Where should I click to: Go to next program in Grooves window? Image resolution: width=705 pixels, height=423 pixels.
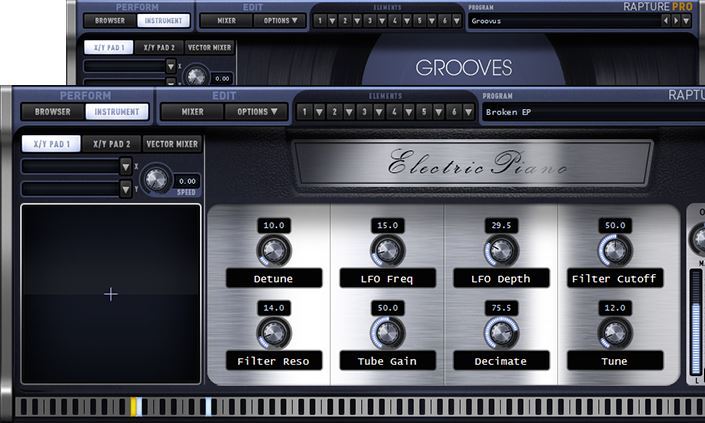pyautogui.click(x=676, y=21)
